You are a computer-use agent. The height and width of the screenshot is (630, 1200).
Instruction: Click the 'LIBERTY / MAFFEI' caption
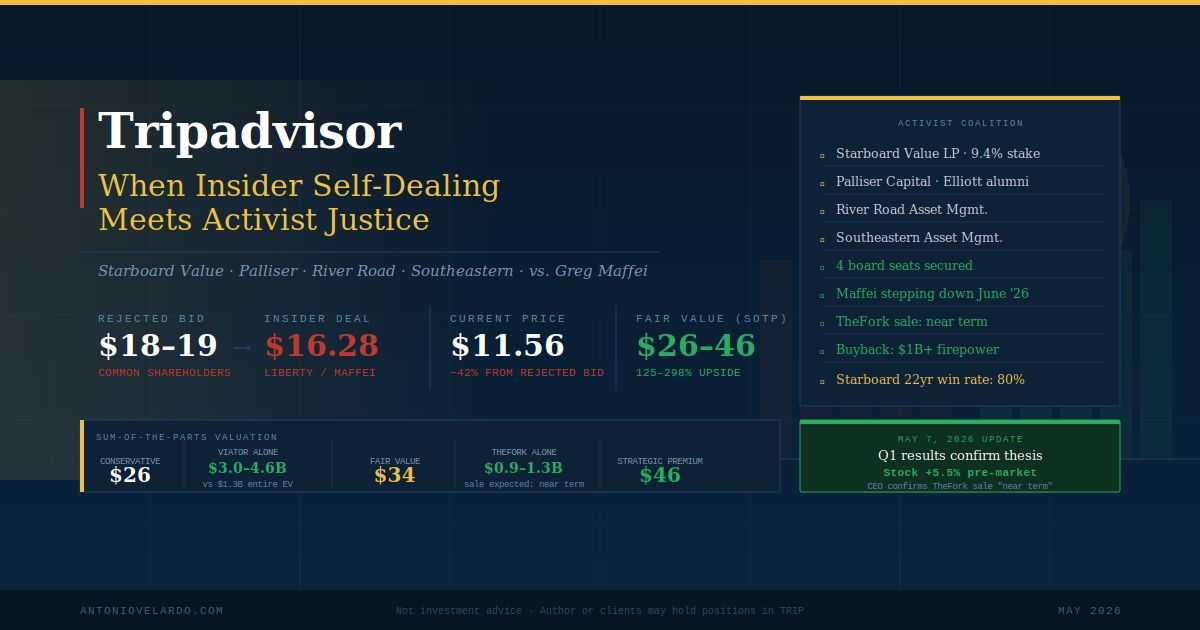point(320,373)
